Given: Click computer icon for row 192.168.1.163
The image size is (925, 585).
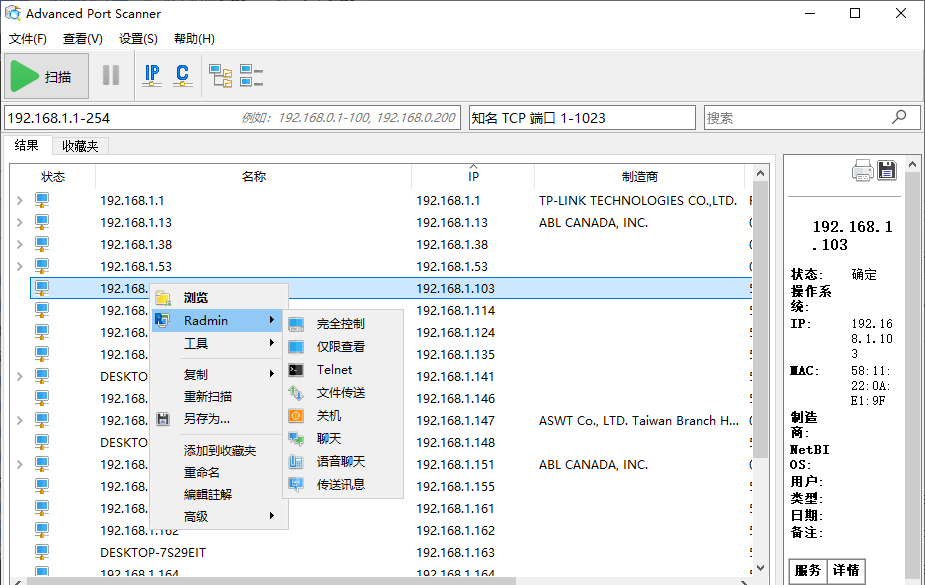Looking at the screenshot, I should click(x=41, y=553).
